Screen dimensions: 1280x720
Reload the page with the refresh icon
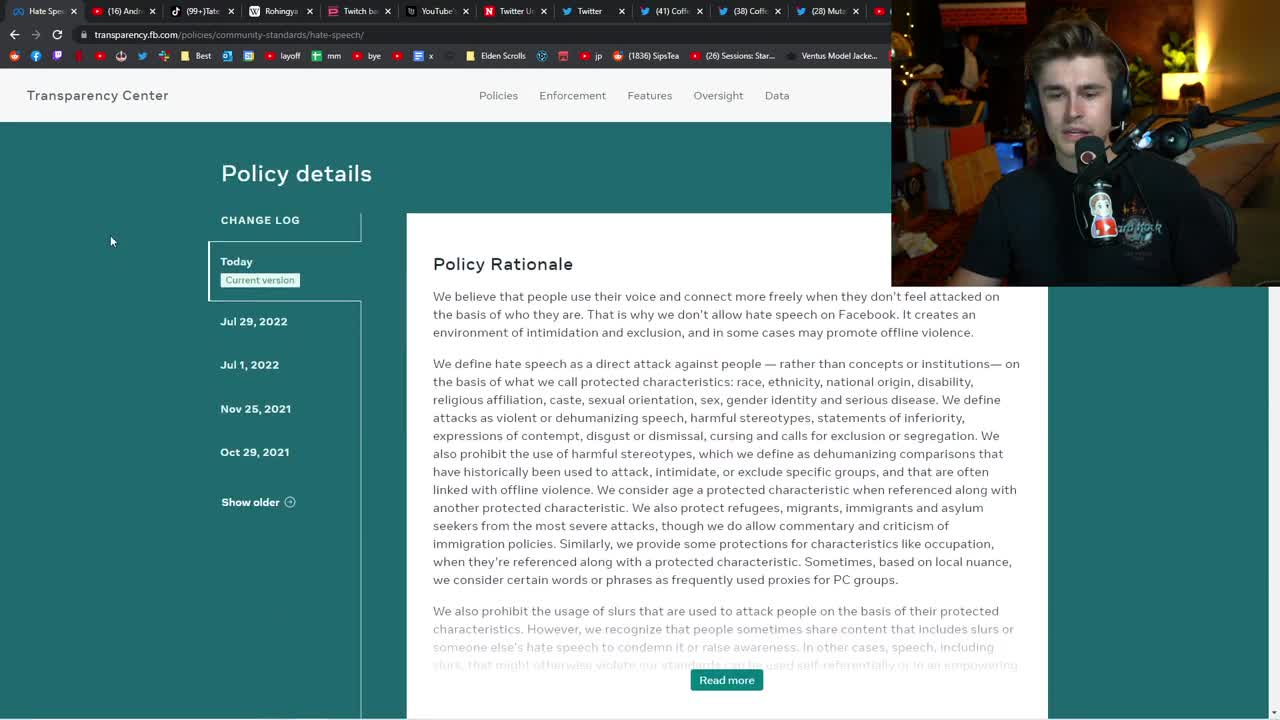pos(57,35)
